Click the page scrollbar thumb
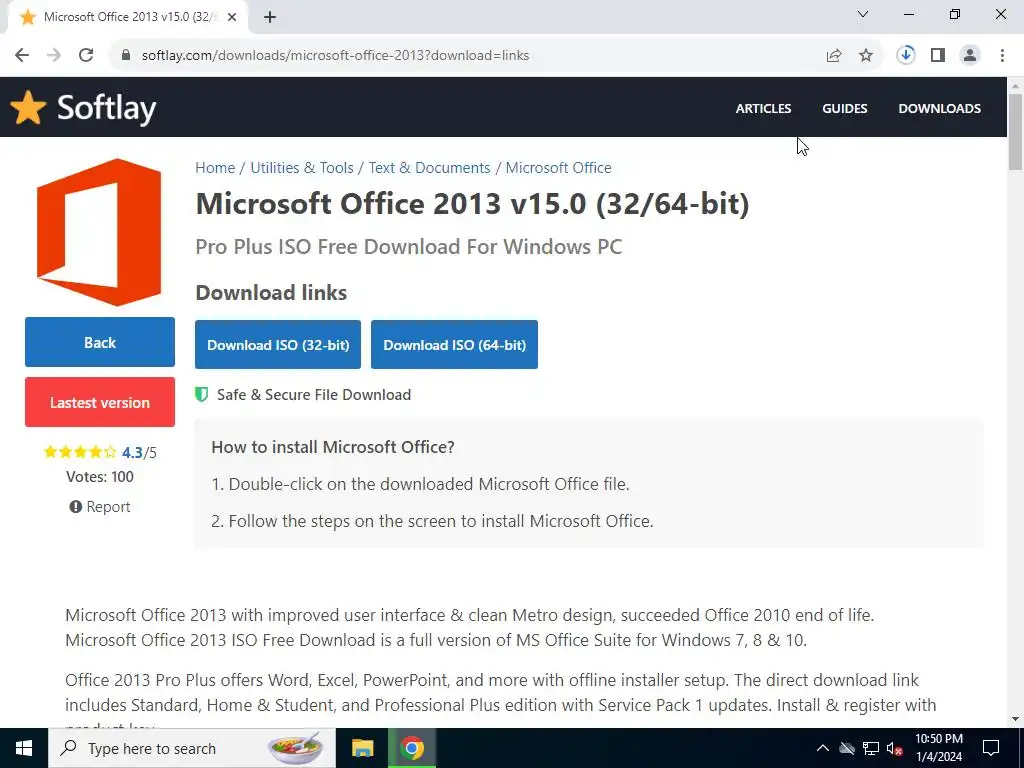Screen dimensions: 1024x768 tap(1015, 131)
